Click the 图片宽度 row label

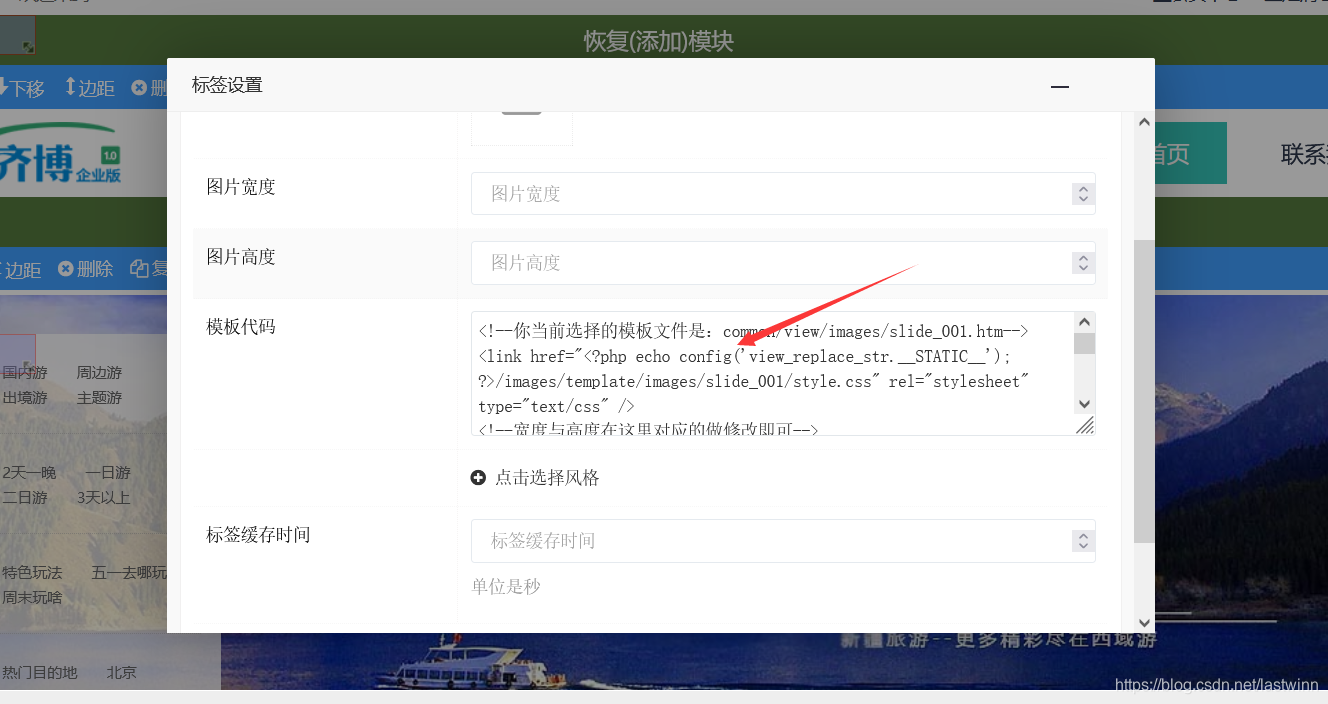[x=241, y=187]
